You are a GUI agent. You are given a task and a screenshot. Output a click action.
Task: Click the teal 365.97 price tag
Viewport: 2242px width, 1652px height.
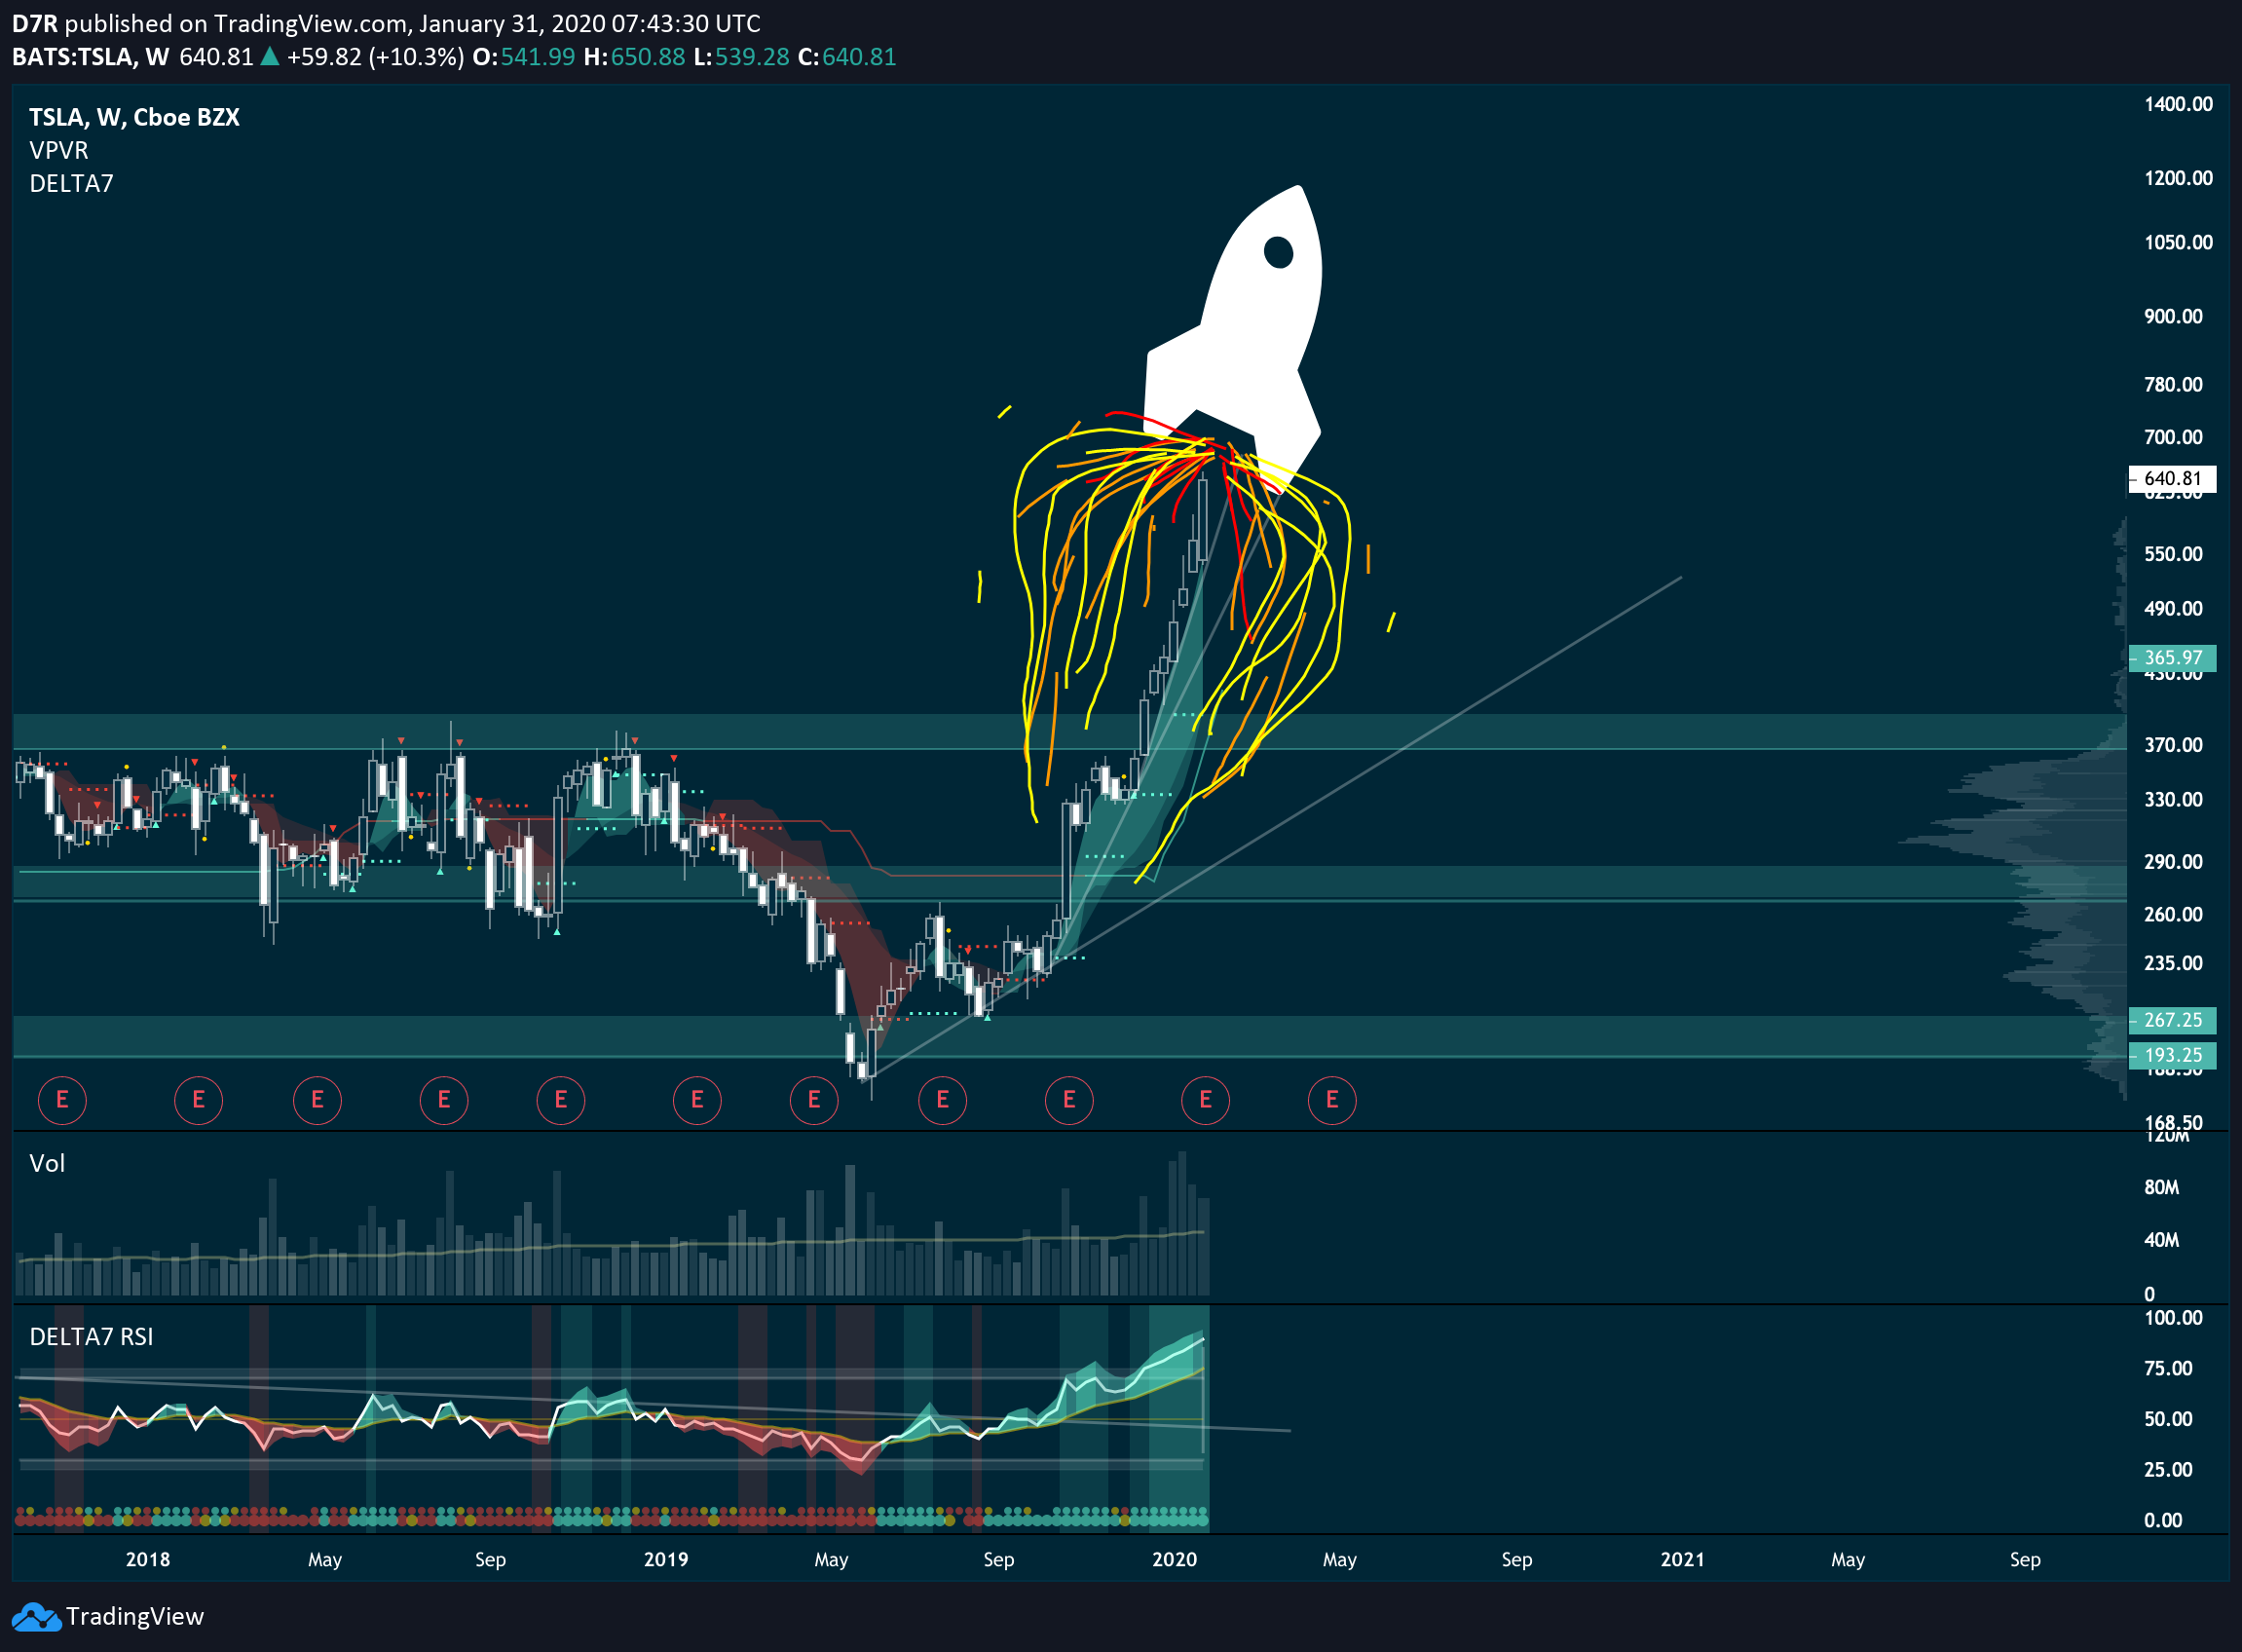pyautogui.click(x=2172, y=658)
